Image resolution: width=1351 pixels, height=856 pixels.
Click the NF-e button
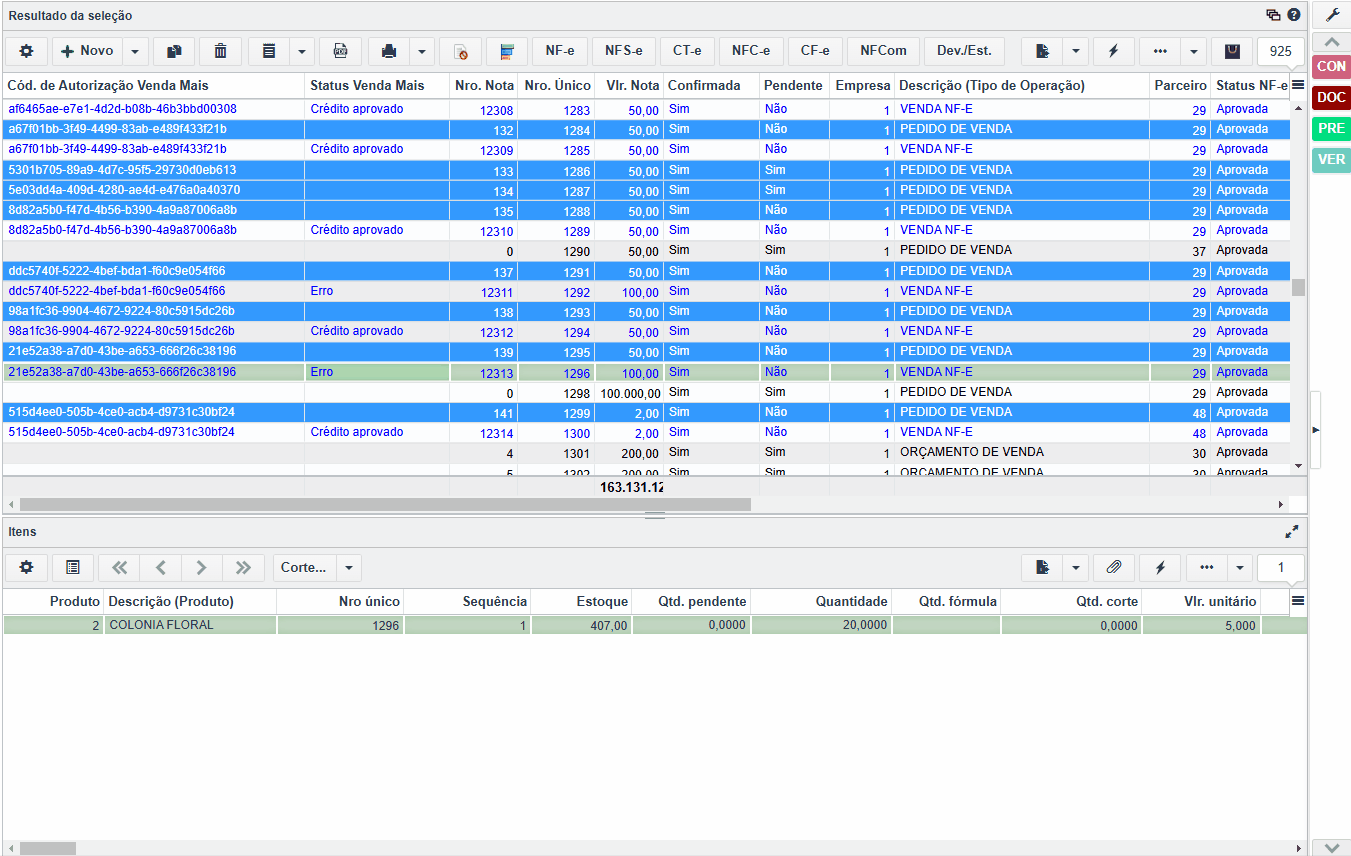[x=560, y=51]
